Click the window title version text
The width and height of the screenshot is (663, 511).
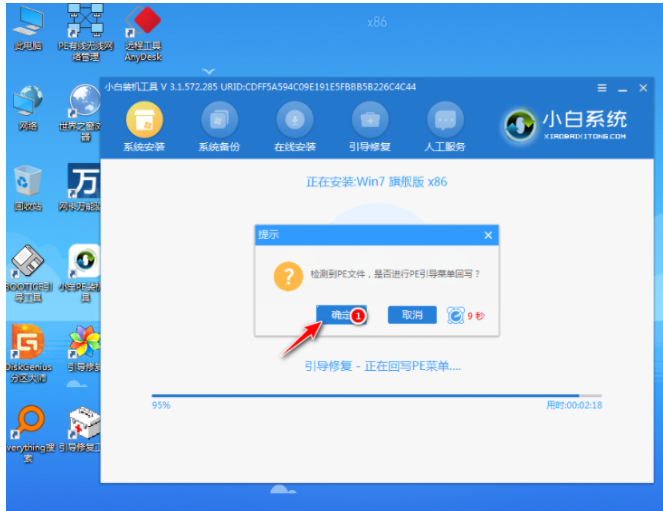pos(260,87)
